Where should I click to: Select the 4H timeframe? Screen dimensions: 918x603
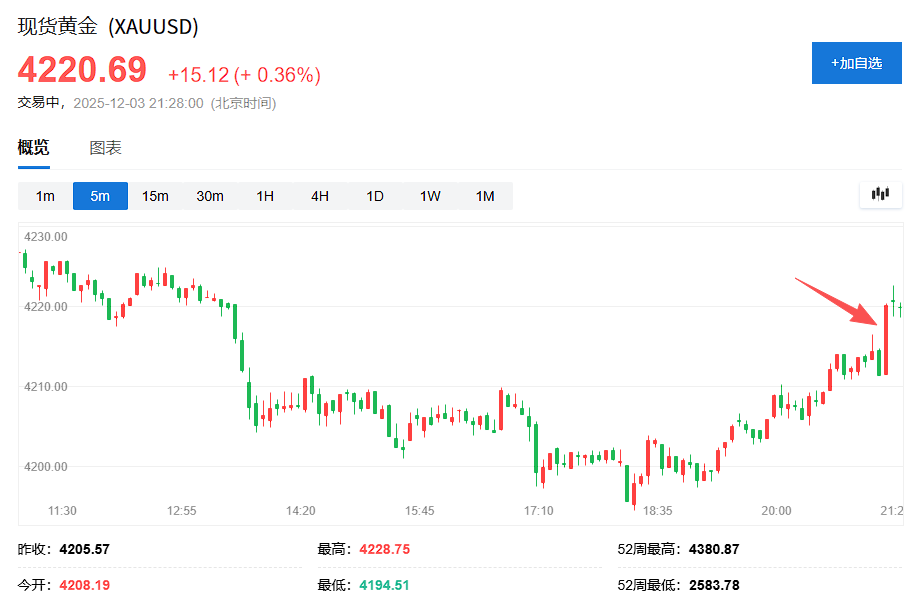[319, 196]
